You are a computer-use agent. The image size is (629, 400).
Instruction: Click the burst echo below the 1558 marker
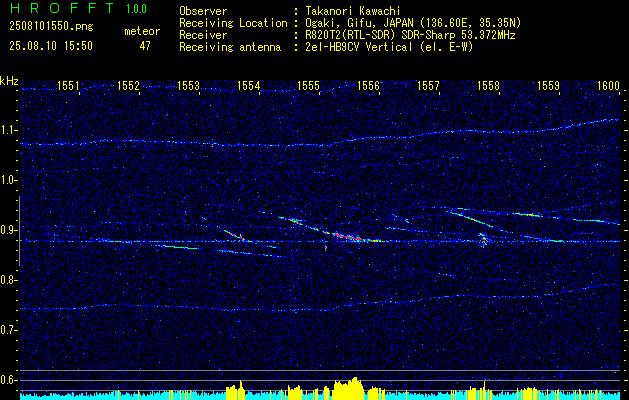click(483, 240)
